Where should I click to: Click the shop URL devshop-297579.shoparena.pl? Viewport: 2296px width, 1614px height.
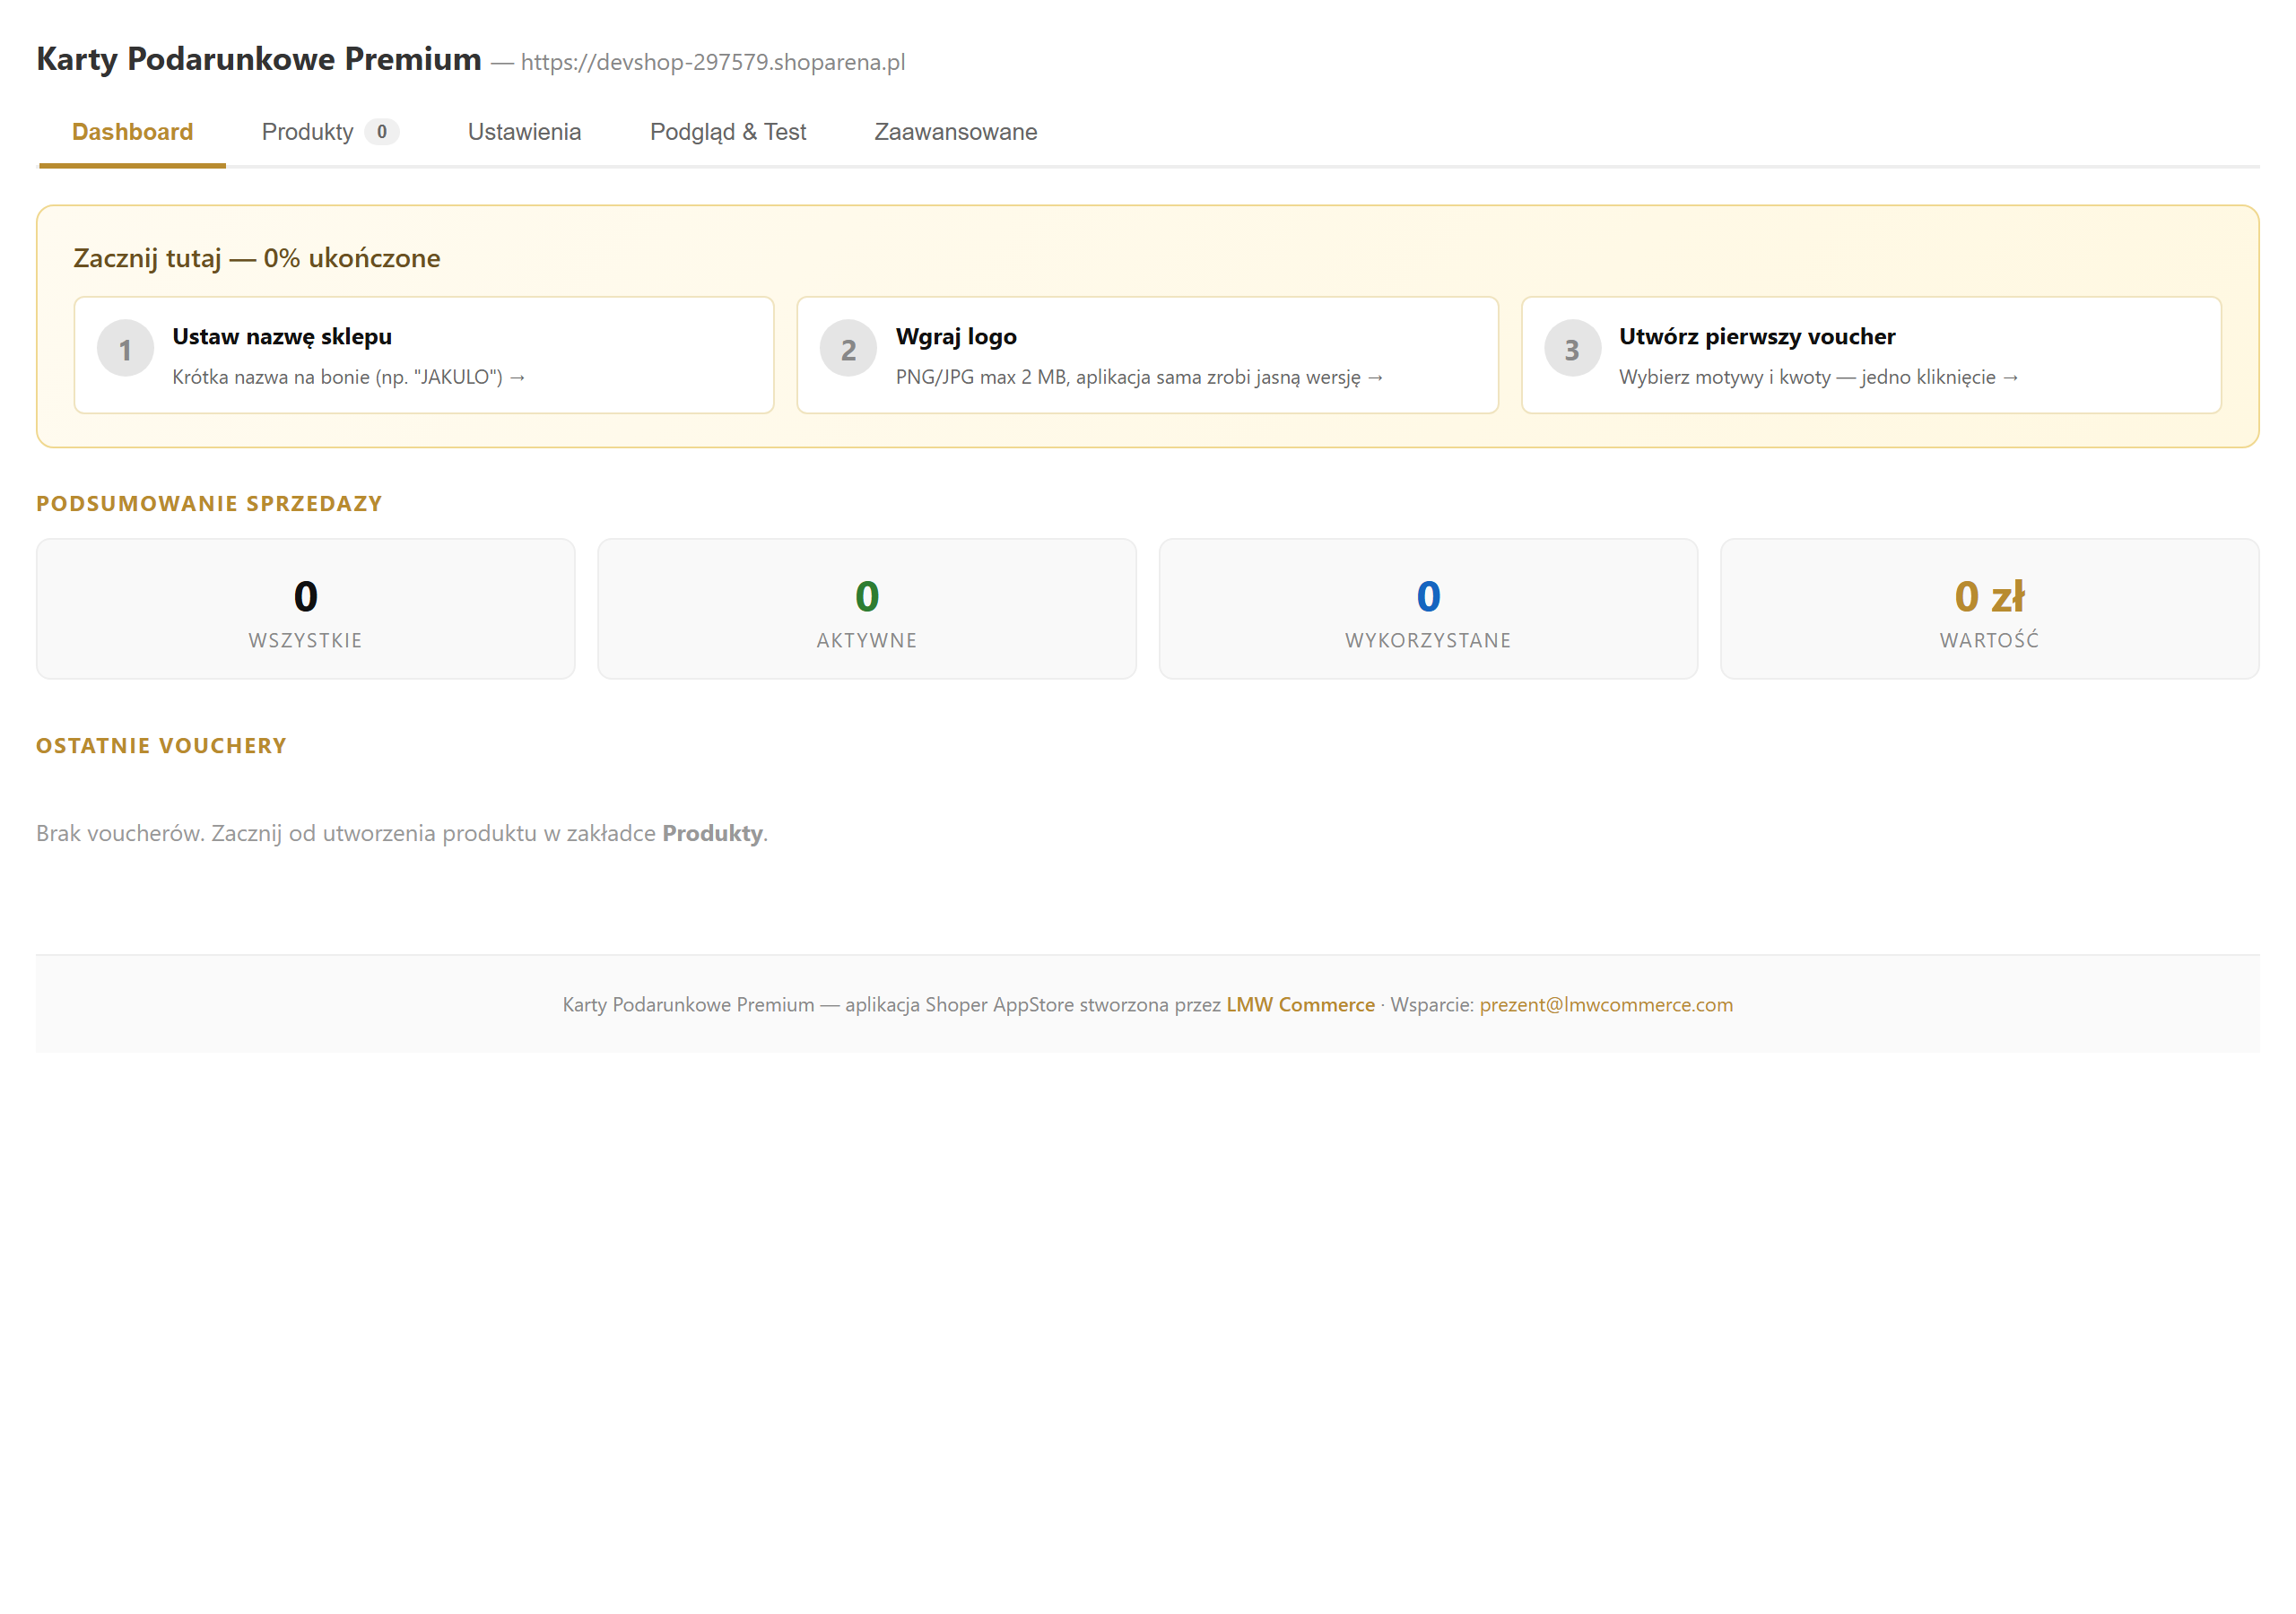point(713,62)
